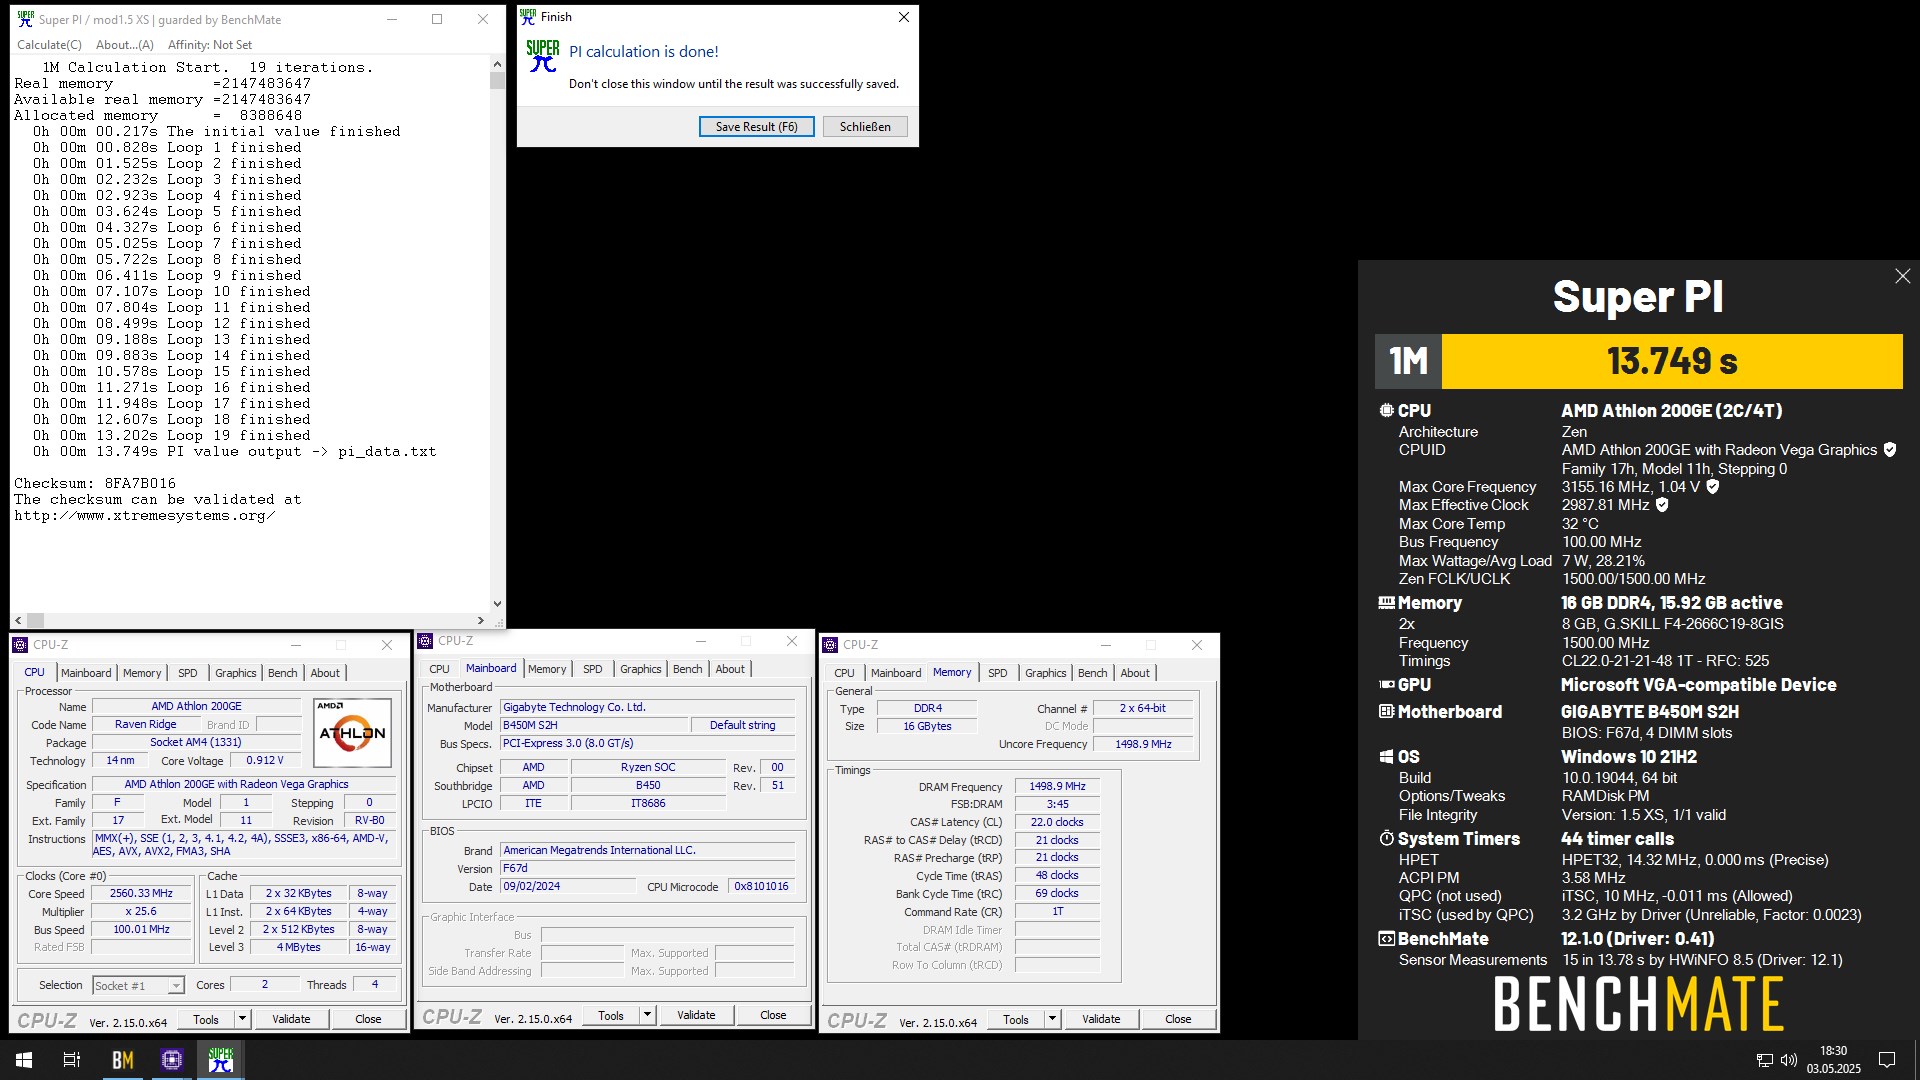Expand Tools dropdown arrow in CPU window

[x=241, y=1019]
